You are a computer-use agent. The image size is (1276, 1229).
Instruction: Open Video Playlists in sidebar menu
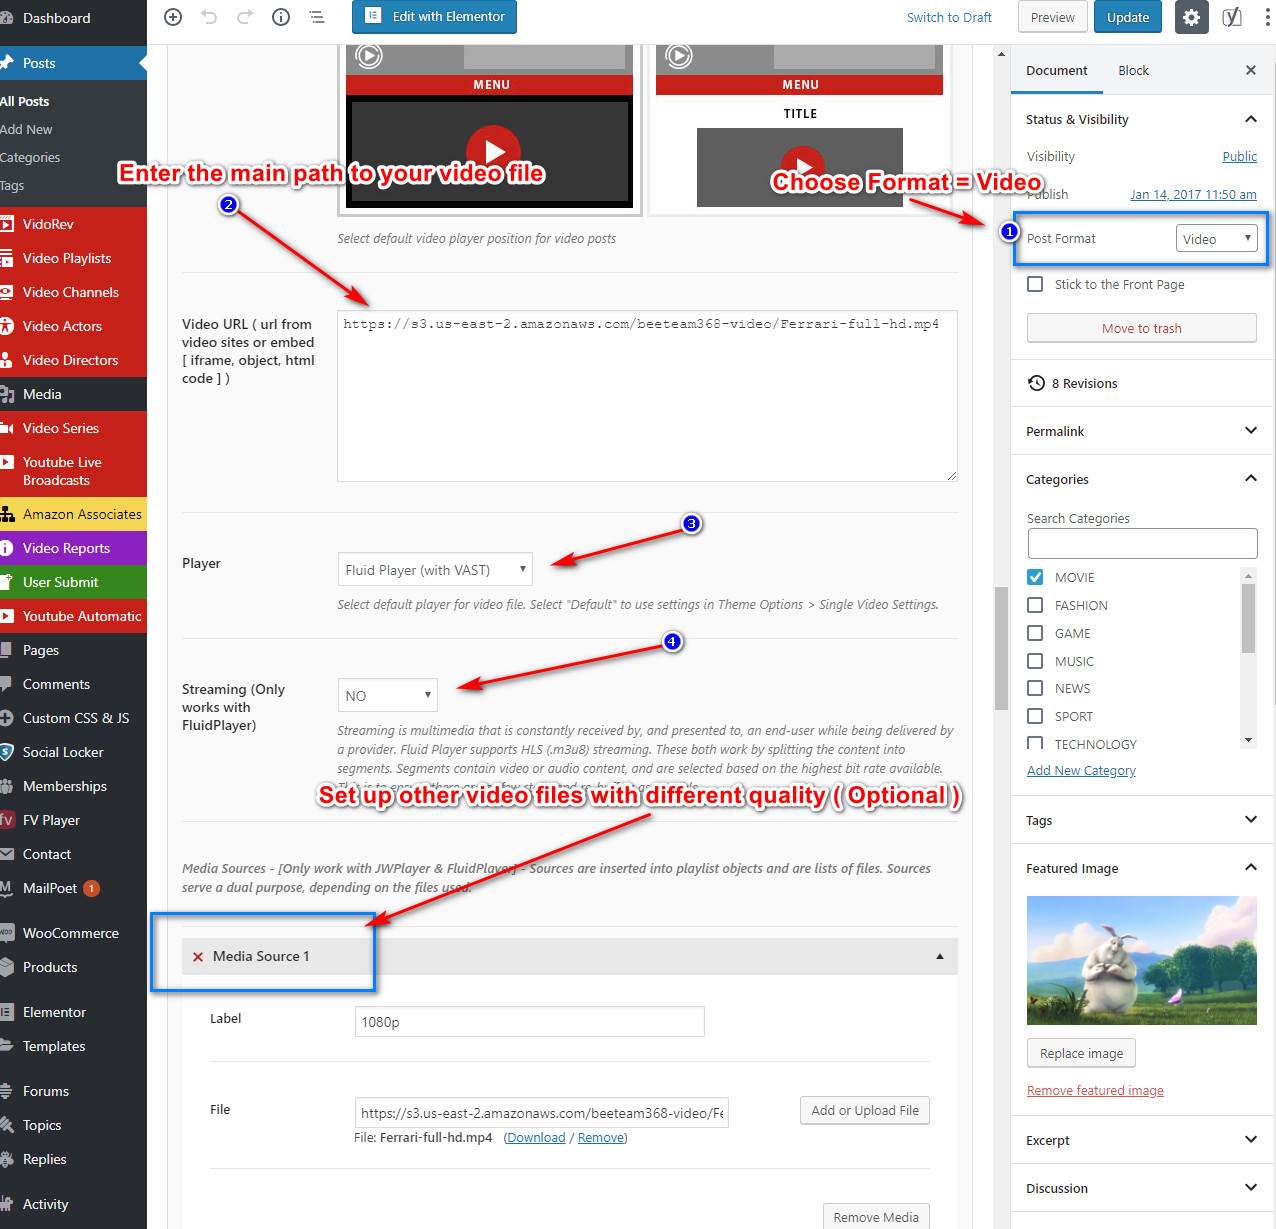[x=67, y=258]
